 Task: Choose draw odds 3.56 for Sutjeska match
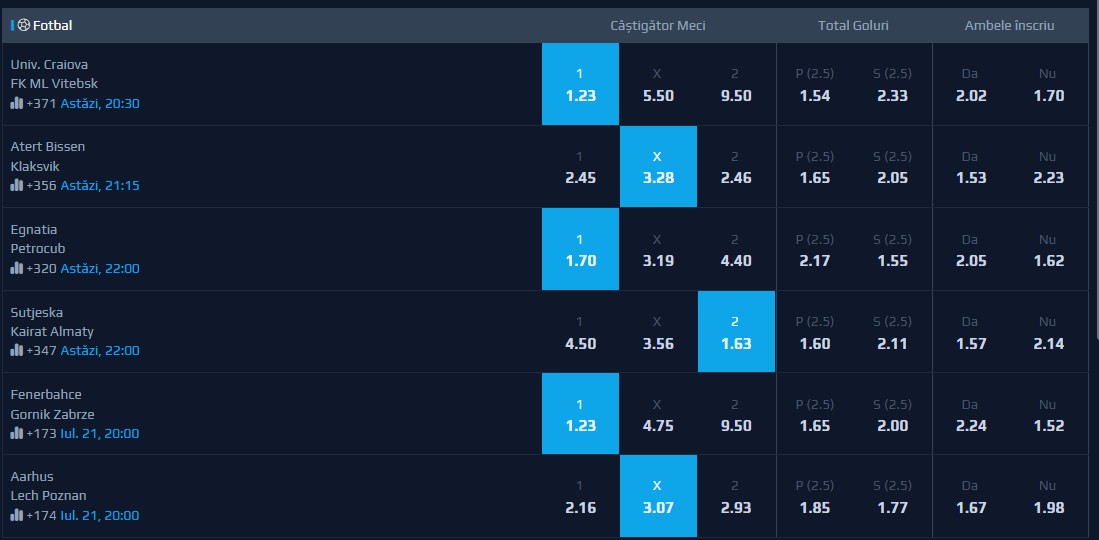658,332
